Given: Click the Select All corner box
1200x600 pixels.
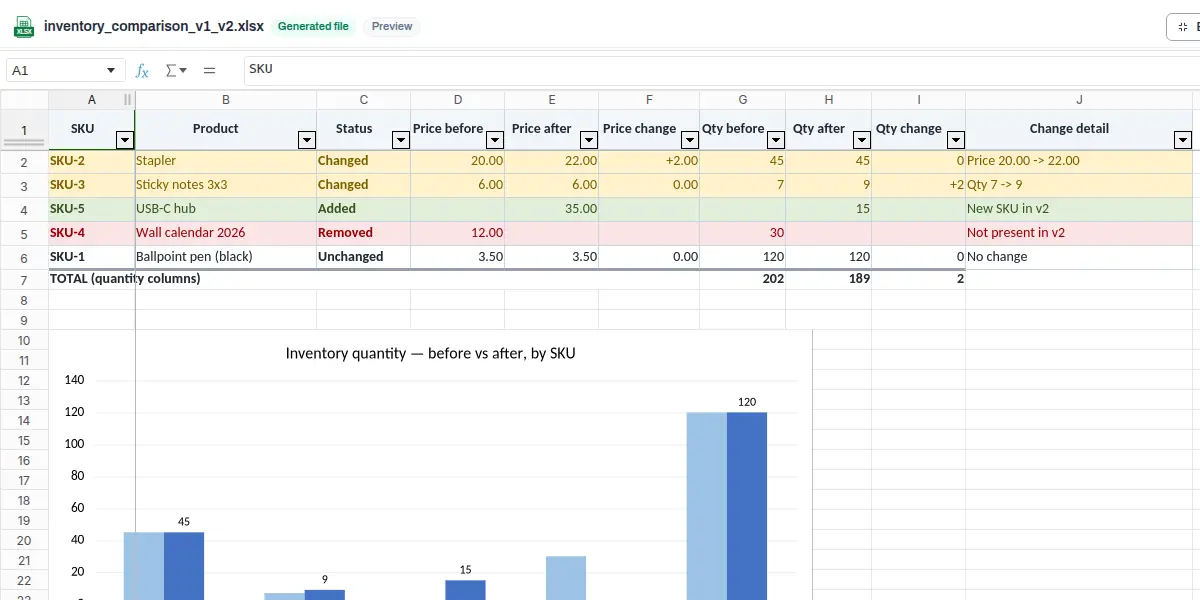Looking at the screenshot, I should pyautogui.click(x=24, y=100).
